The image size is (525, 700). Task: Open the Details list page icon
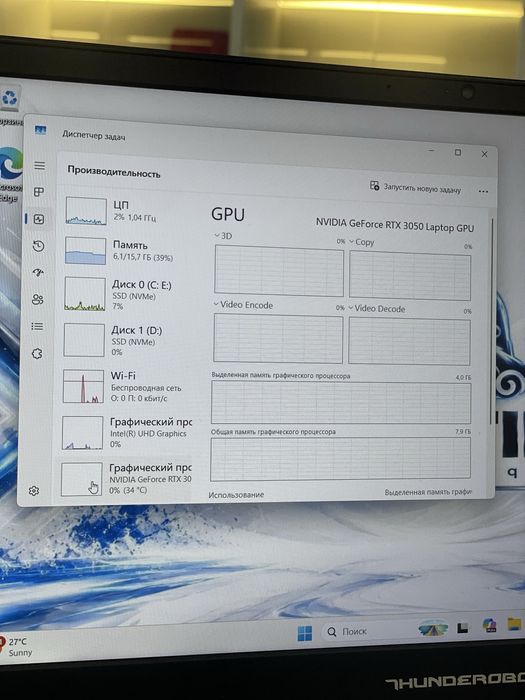(x=38, y=327)
